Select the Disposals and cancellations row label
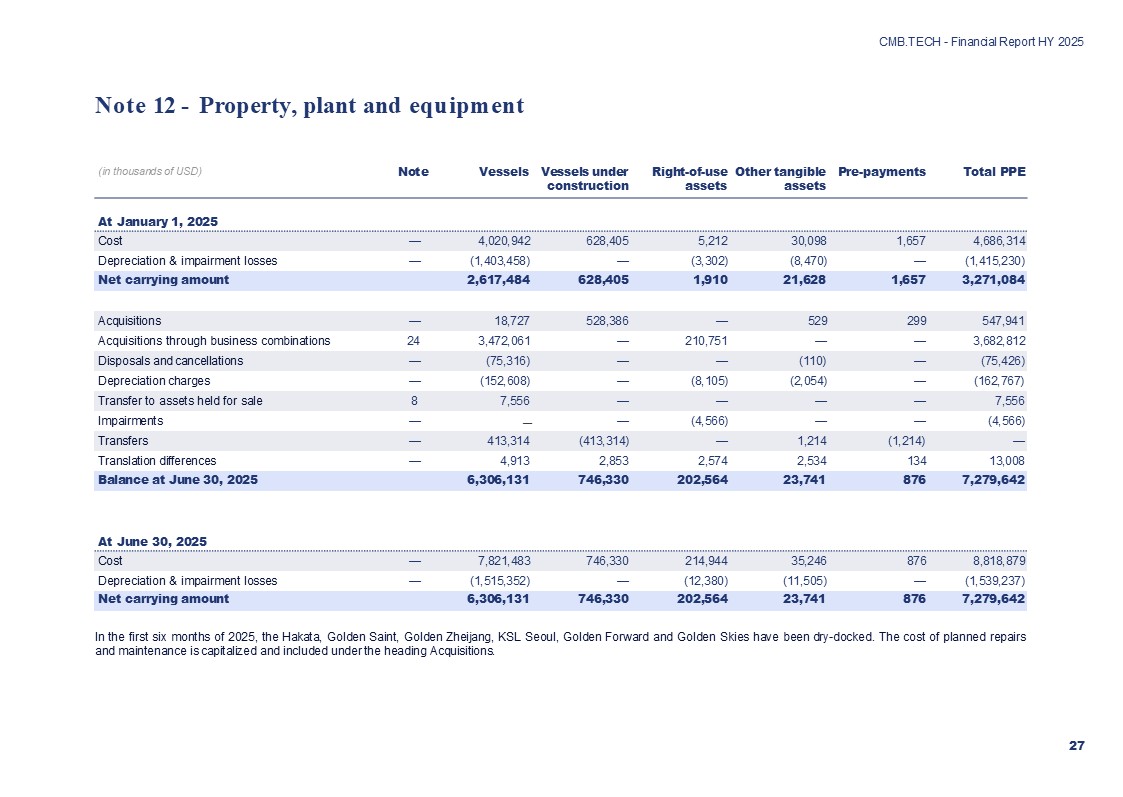The image size is (1123, 797). pos(170,361)
